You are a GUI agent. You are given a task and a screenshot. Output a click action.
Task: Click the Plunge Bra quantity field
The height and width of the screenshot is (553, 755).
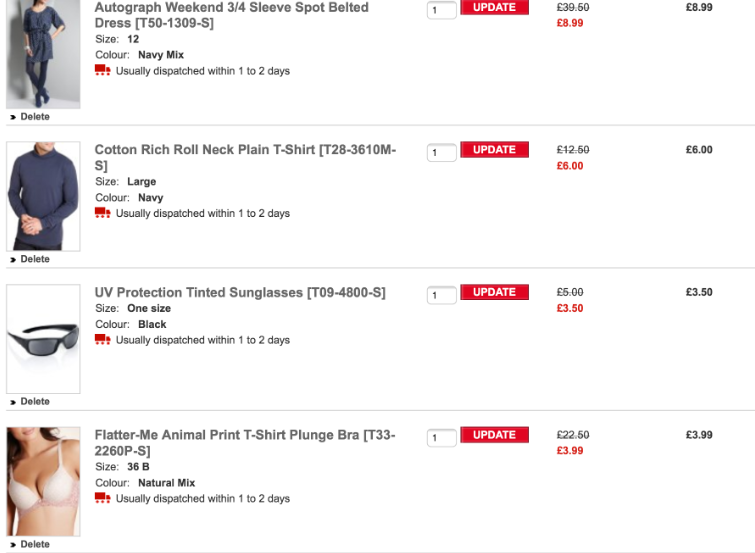(x=441, y=438)
